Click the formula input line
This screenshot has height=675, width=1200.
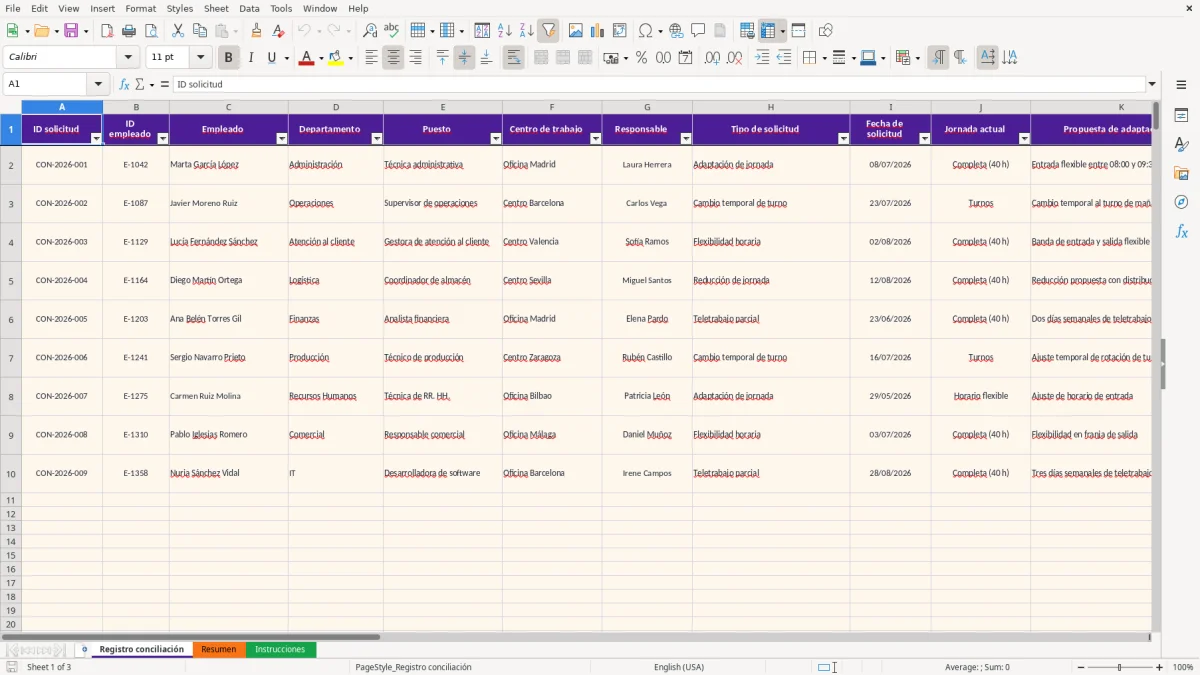click(658, 85)
